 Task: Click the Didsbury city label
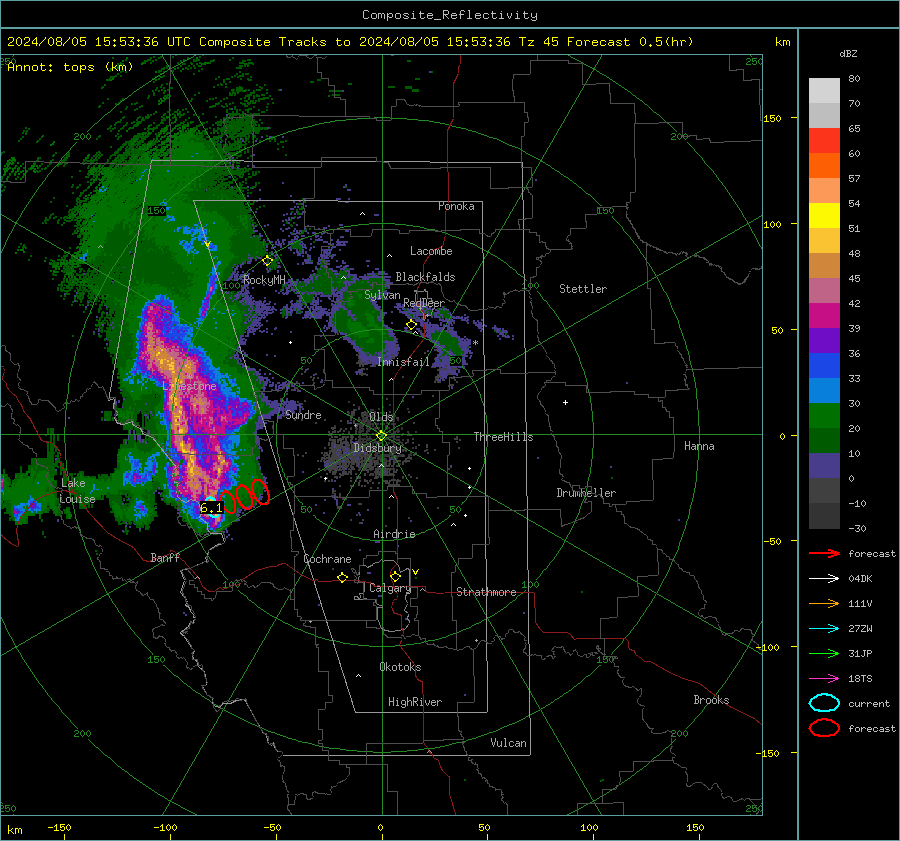(377, 448)
